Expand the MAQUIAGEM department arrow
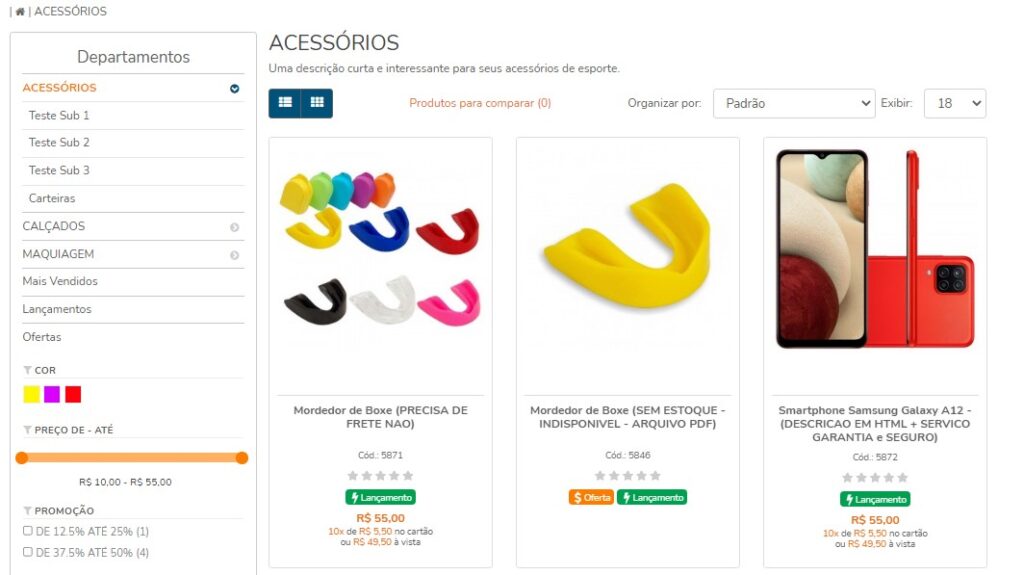1024x575 pixels. pos(234,255)
